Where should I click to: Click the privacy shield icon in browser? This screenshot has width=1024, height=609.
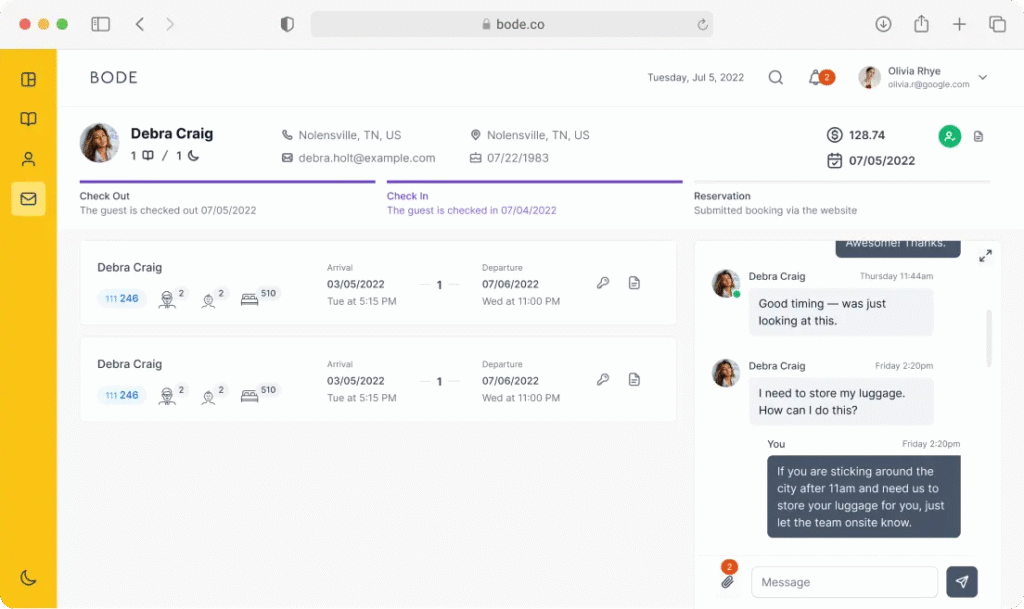click(287, 24)
